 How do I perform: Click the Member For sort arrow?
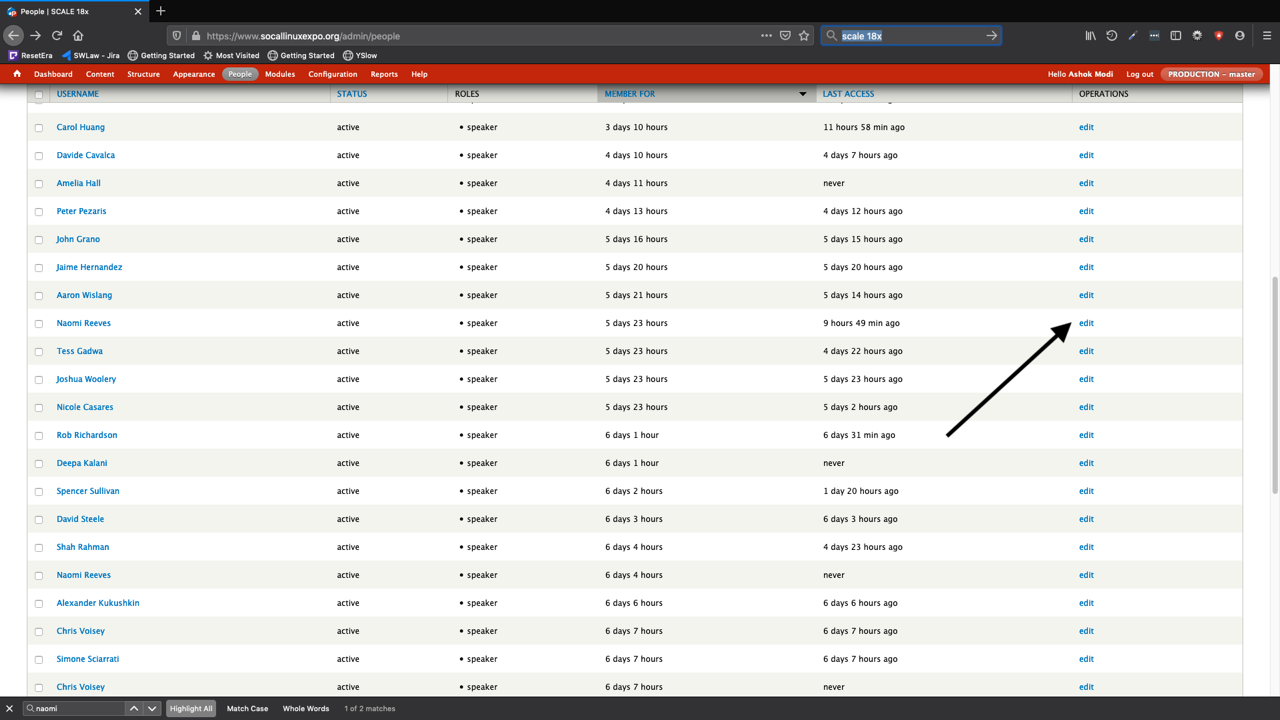click(802, 94)
